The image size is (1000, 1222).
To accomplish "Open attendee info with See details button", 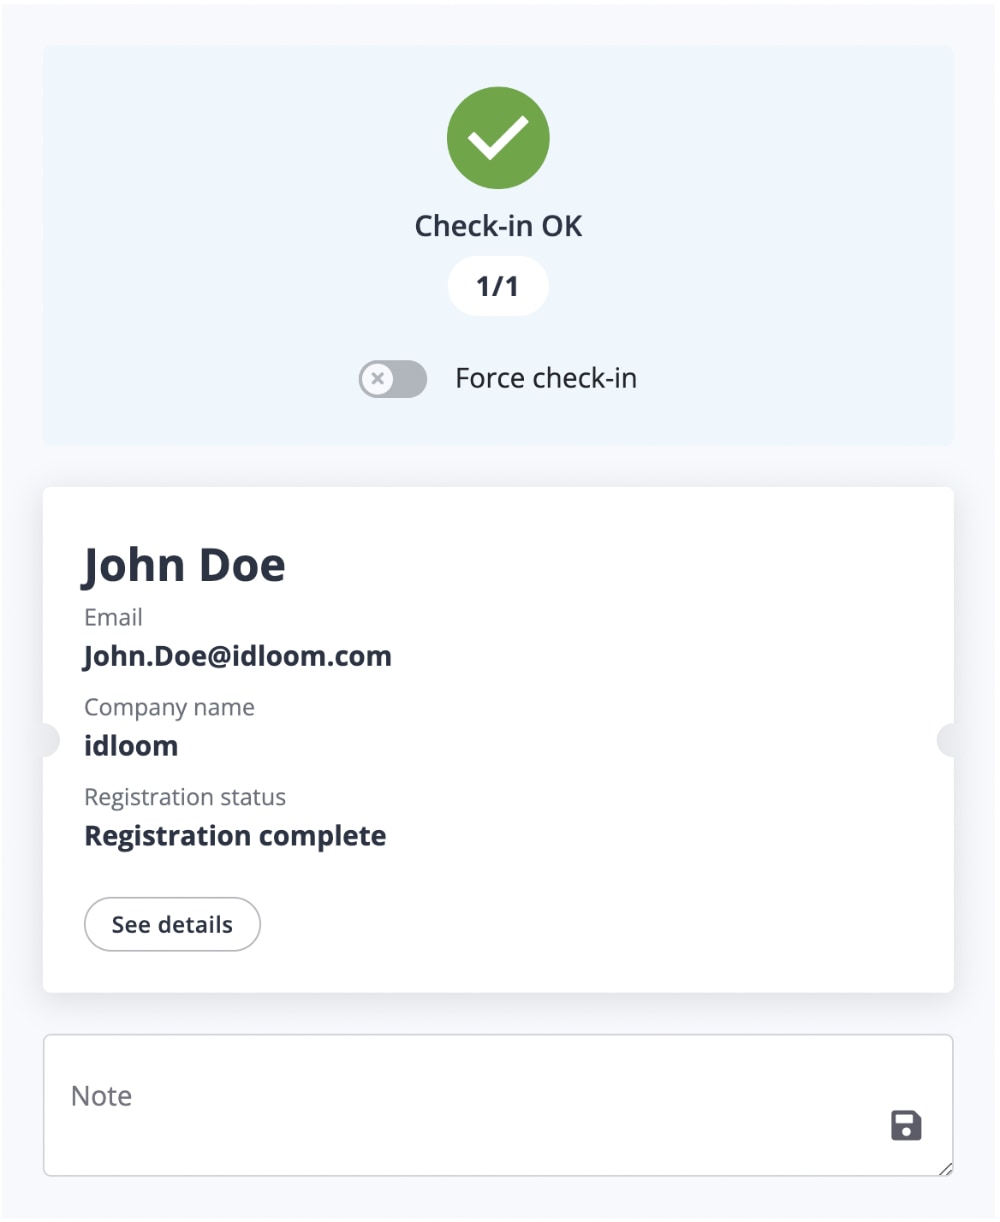I will point(172,924).
